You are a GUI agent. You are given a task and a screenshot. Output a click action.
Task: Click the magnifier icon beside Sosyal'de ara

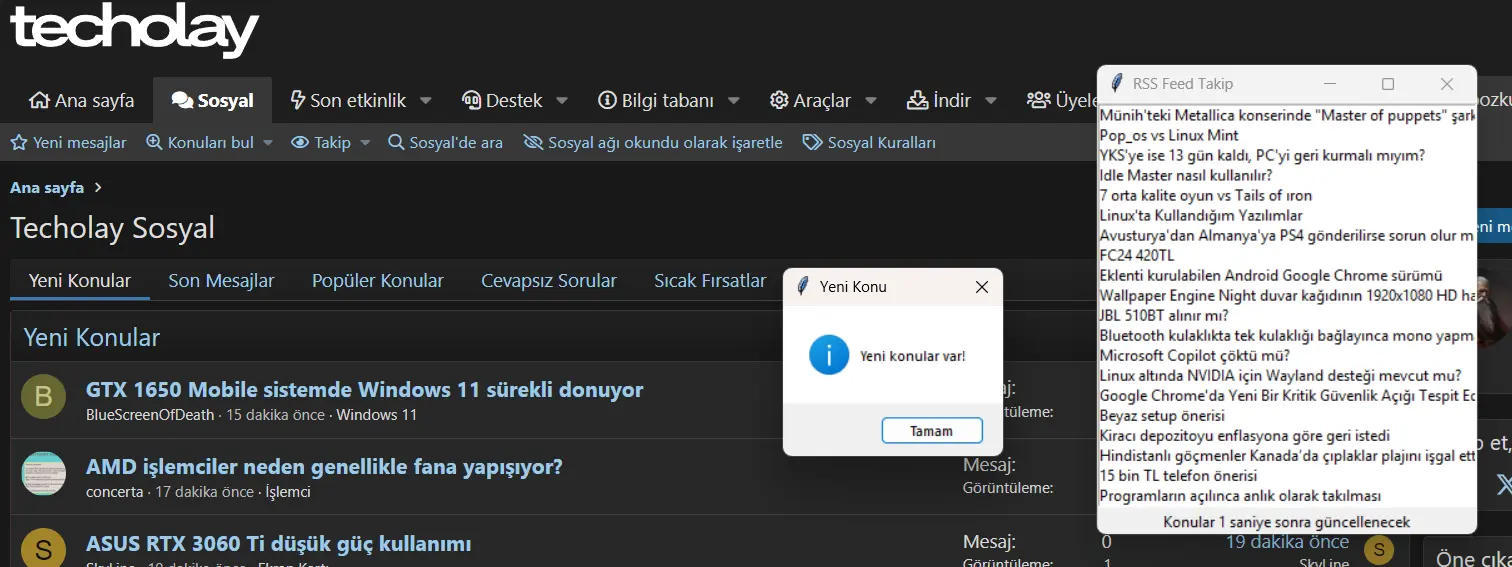click(396, 142)
